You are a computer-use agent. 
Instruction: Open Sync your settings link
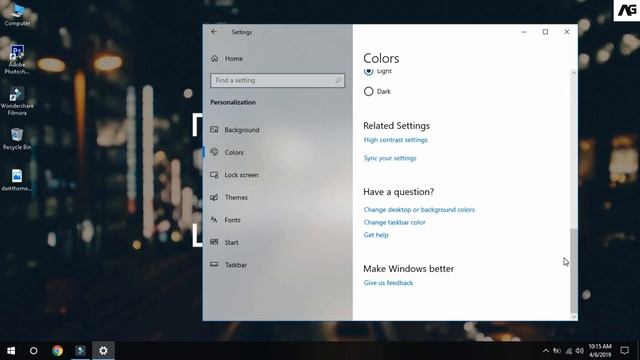click(390, 158)
